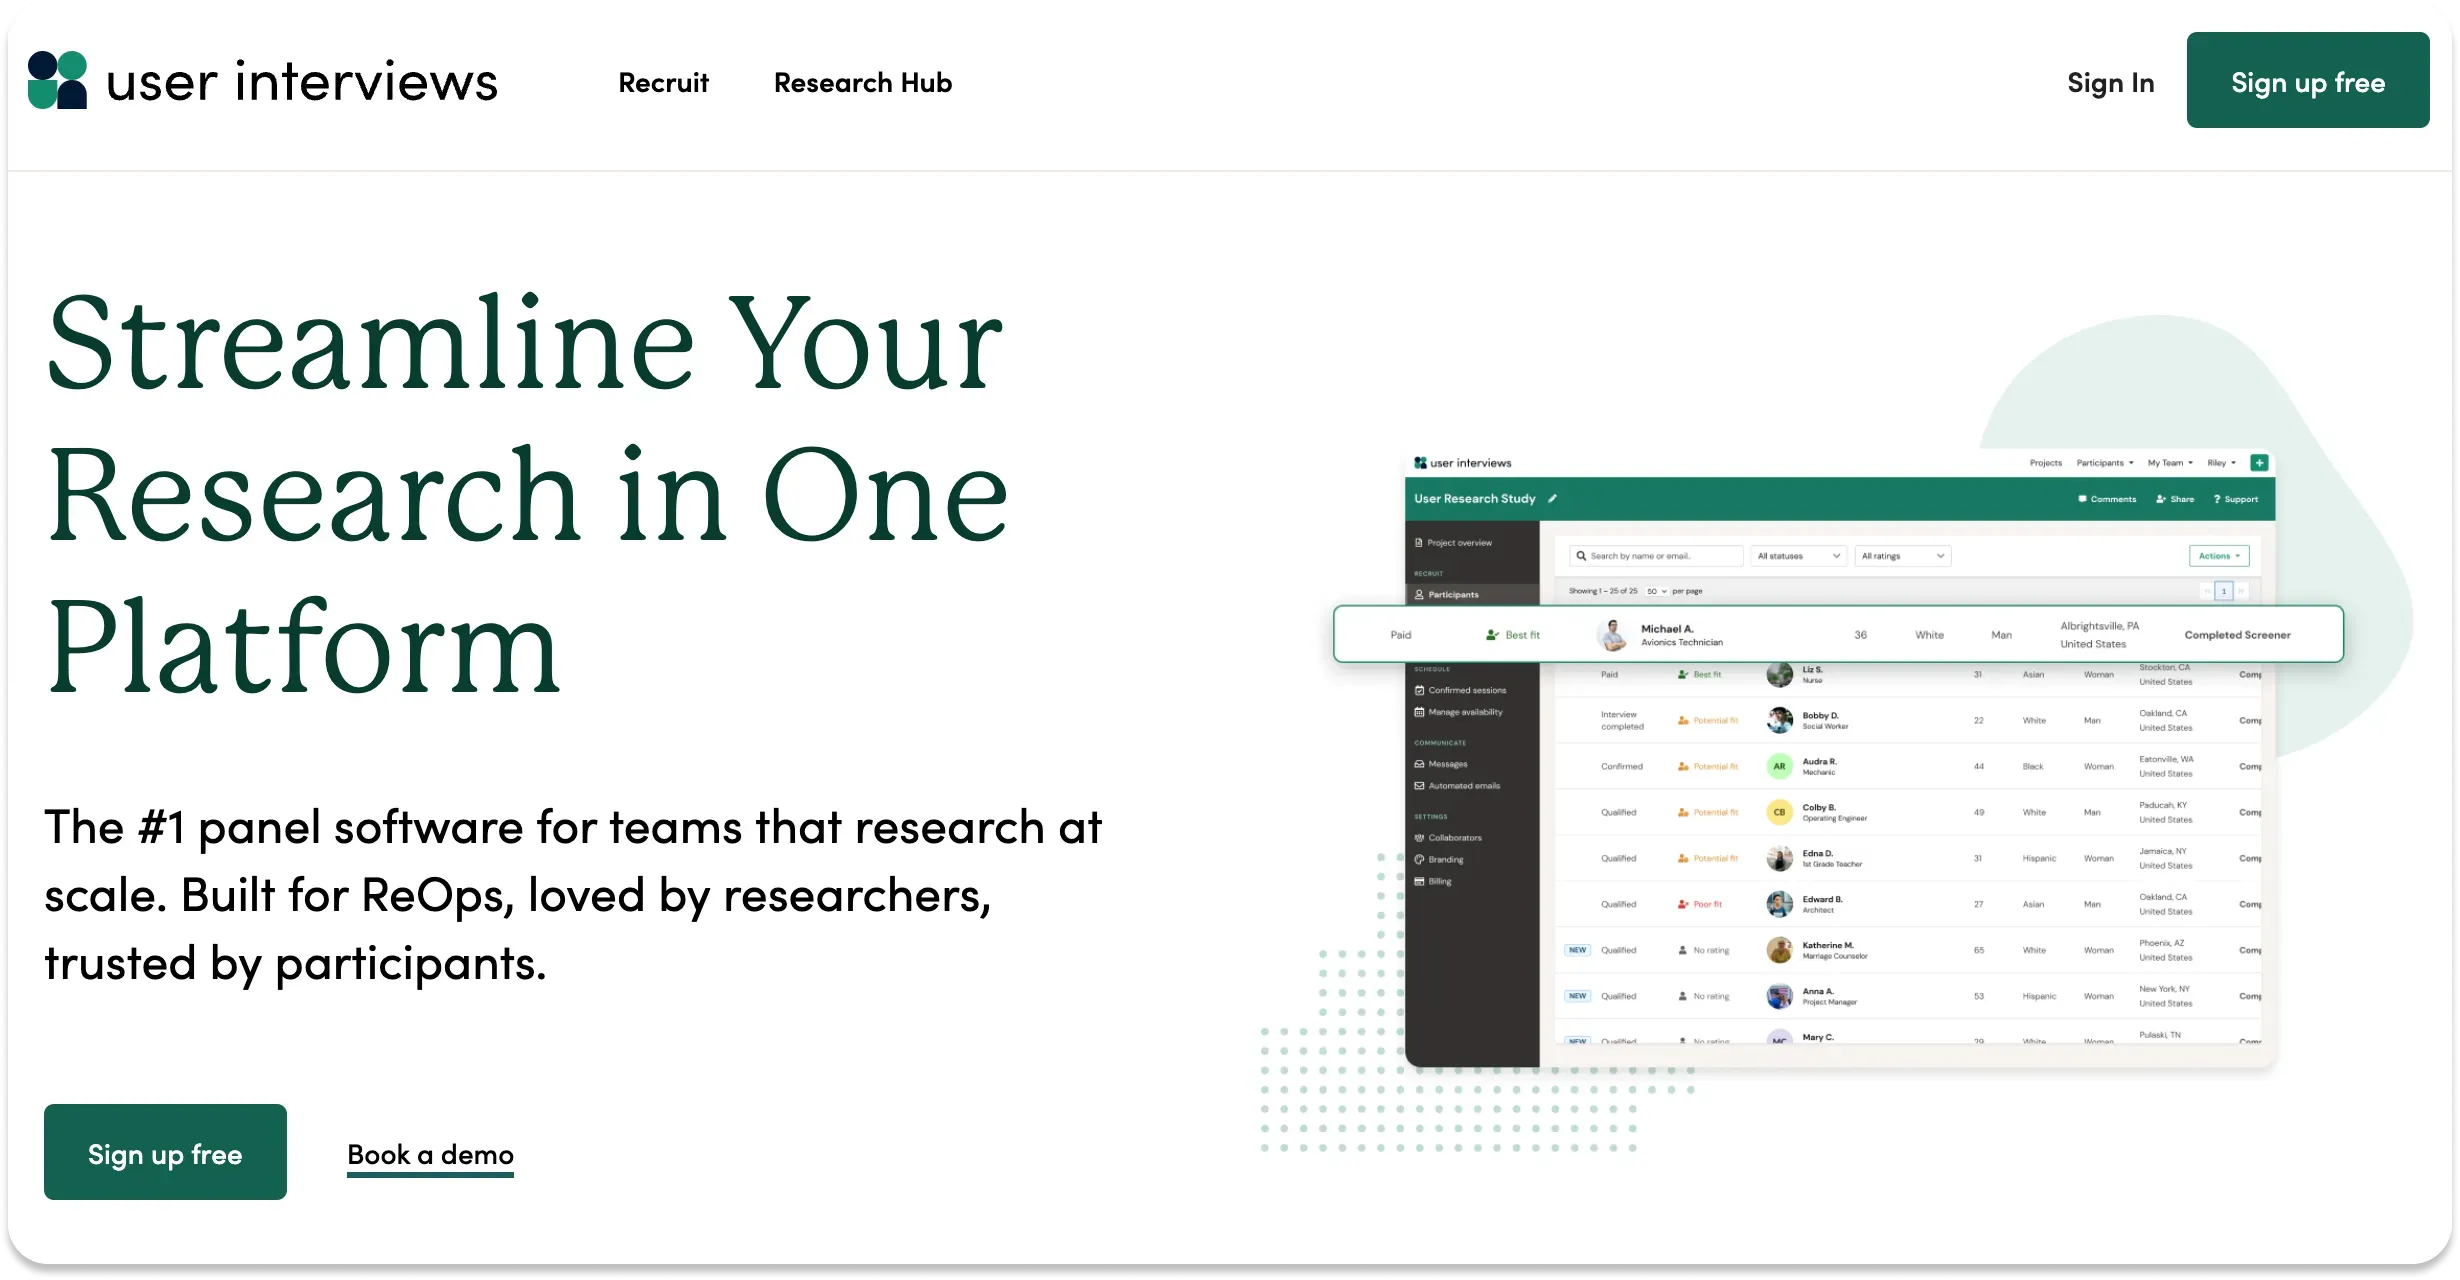The width and height of the screenshot is (2460, 1280).
Task: Click the Book a demo link
Action: [429, 1155]
